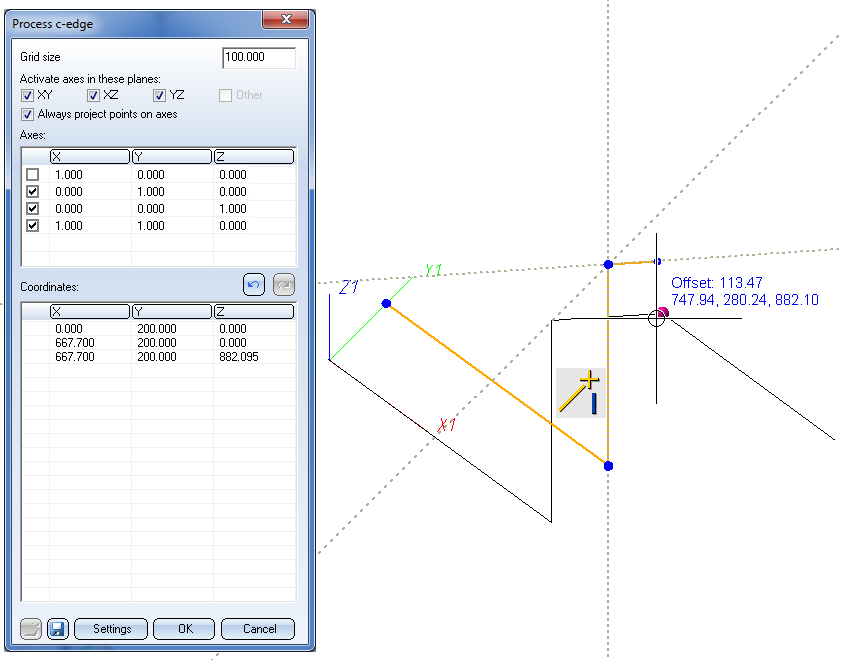Click the greyed icon left of save
Screen dimensions: 842x660
coord(31,629)
